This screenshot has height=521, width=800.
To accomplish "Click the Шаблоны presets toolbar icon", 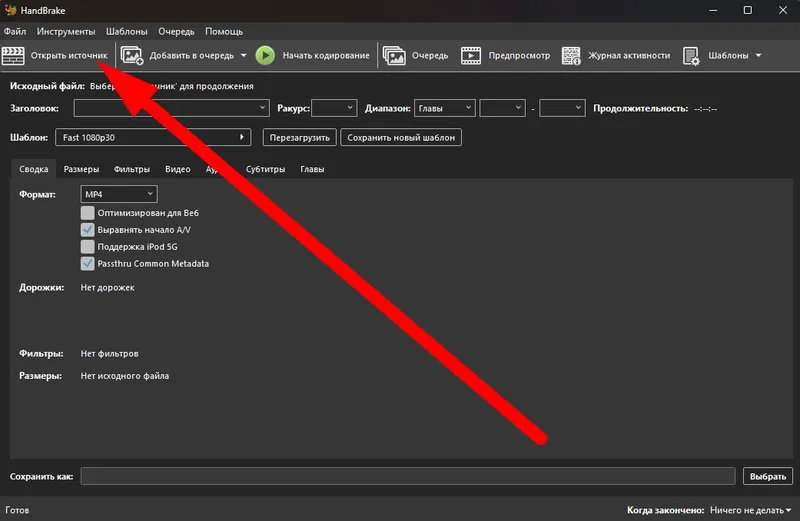I will (691, 56).
